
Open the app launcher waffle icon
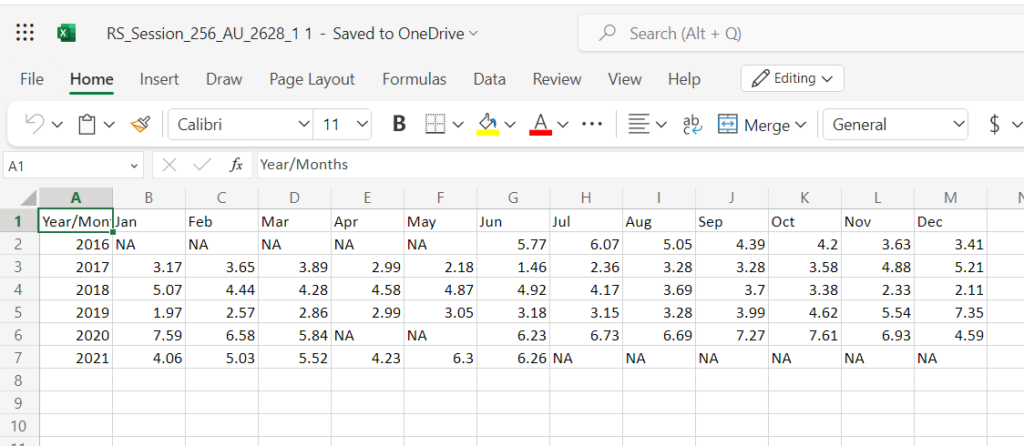point(25,33)
